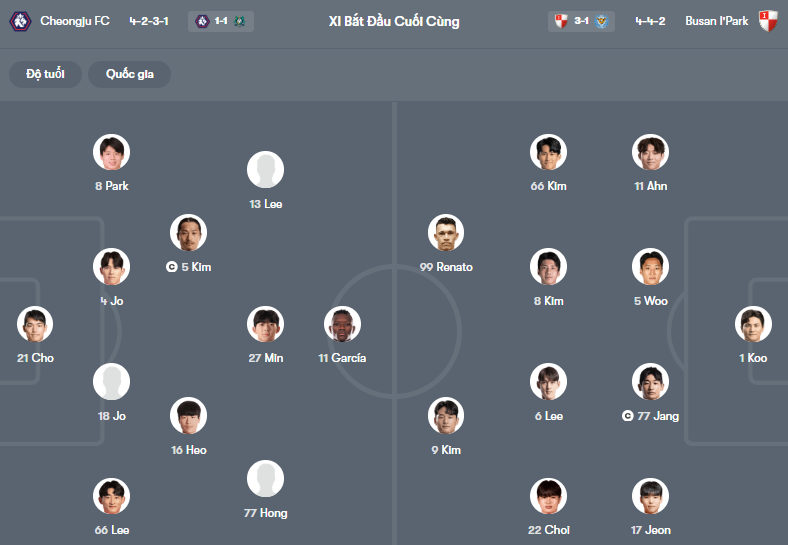Click the Busan I'Park team name
The width and height of the screenshot is (788, 545).
tap(717, 20)
